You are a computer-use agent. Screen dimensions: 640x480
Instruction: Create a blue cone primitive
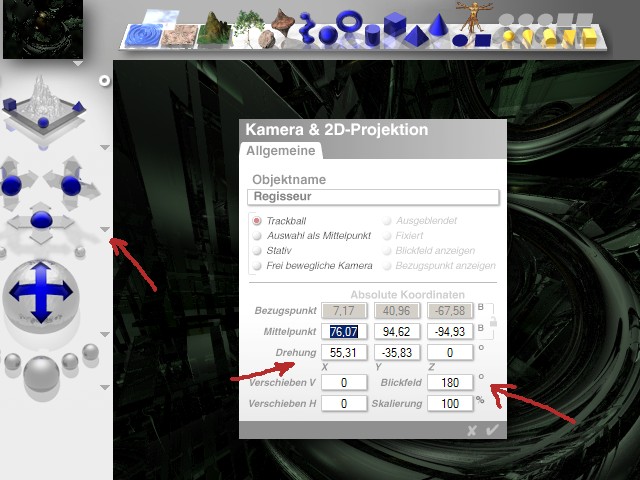tap(438, 24)
